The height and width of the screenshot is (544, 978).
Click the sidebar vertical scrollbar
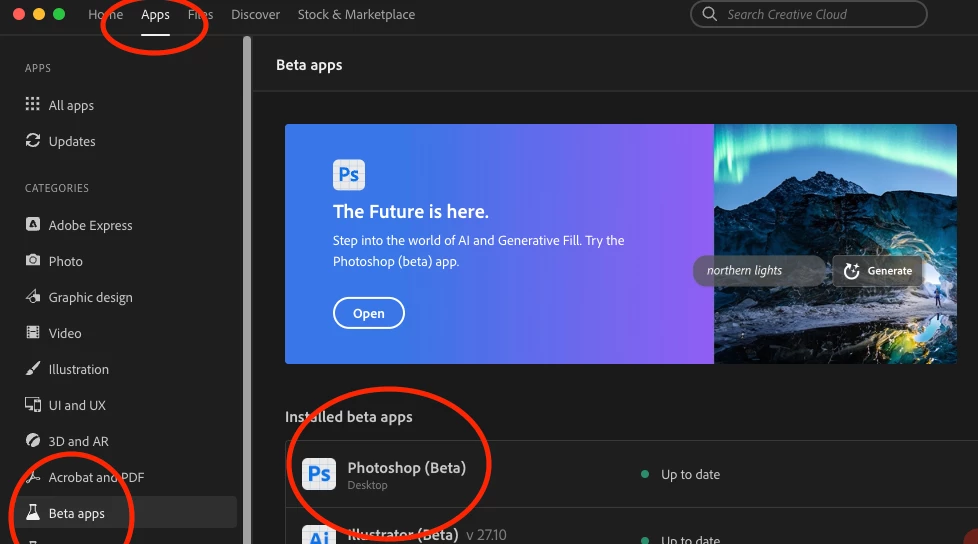pos(247,290)
